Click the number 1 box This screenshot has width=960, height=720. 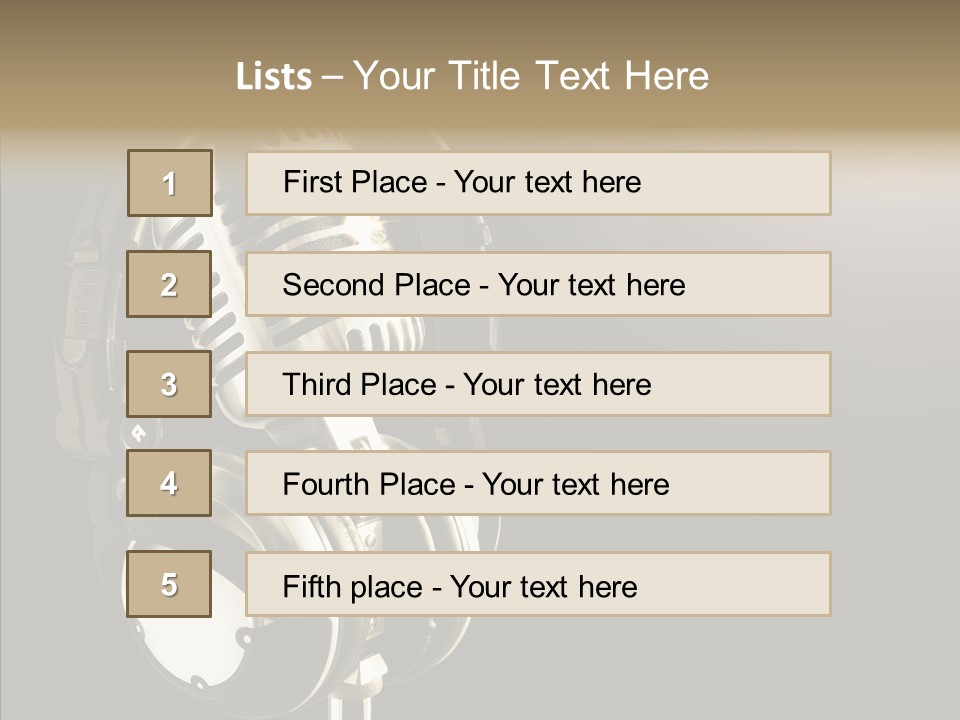(169, 183)
